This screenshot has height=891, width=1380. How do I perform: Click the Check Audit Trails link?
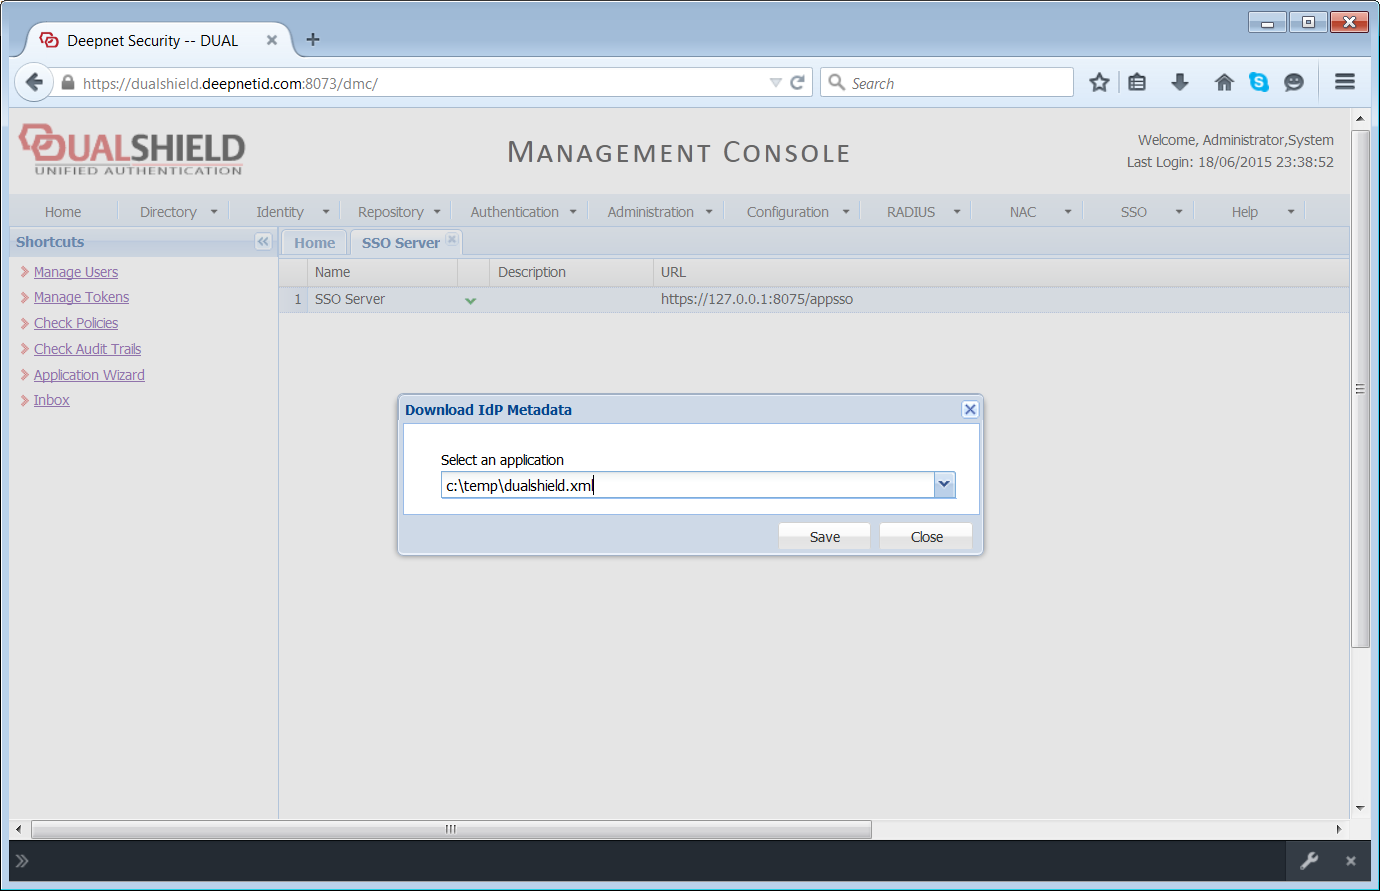[87, 349]
